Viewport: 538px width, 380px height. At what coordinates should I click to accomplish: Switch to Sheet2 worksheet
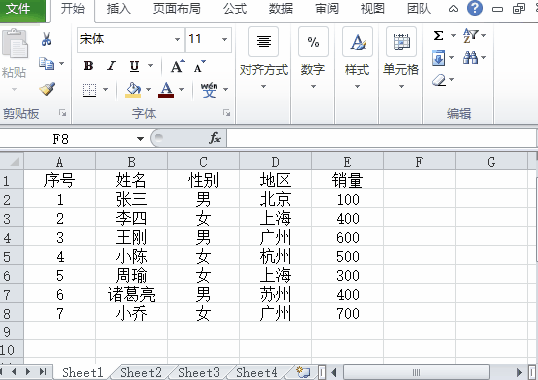141,372
